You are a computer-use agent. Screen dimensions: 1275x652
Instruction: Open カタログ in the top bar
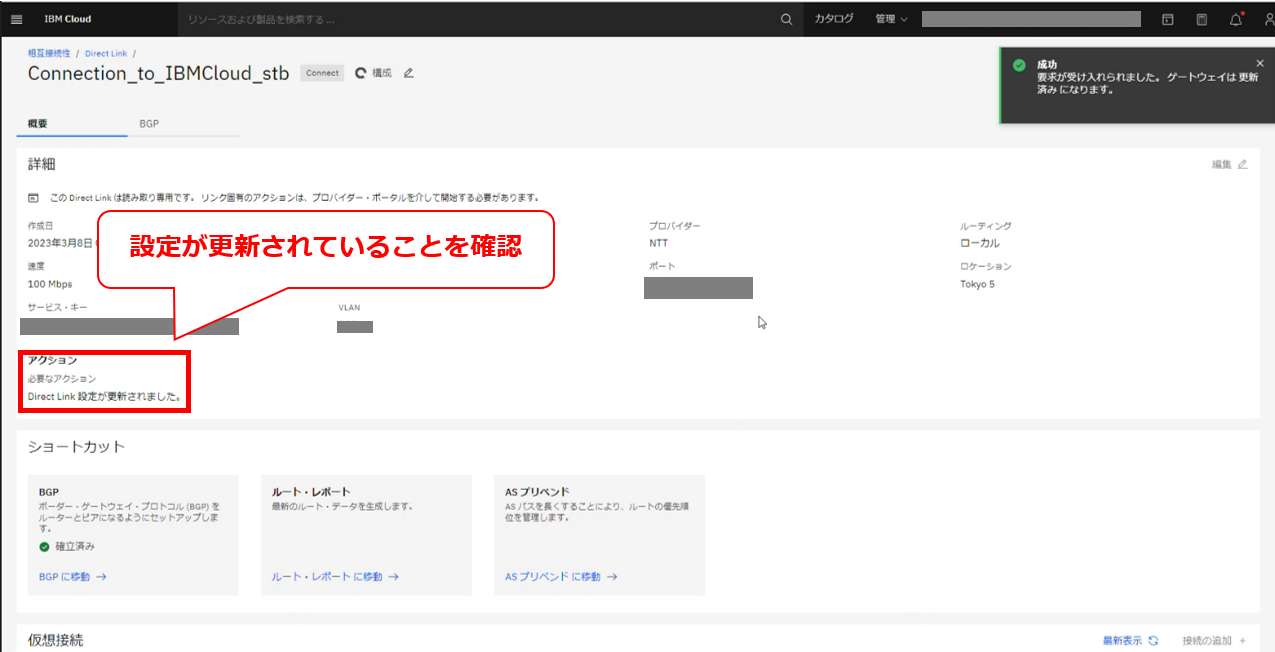833,19
